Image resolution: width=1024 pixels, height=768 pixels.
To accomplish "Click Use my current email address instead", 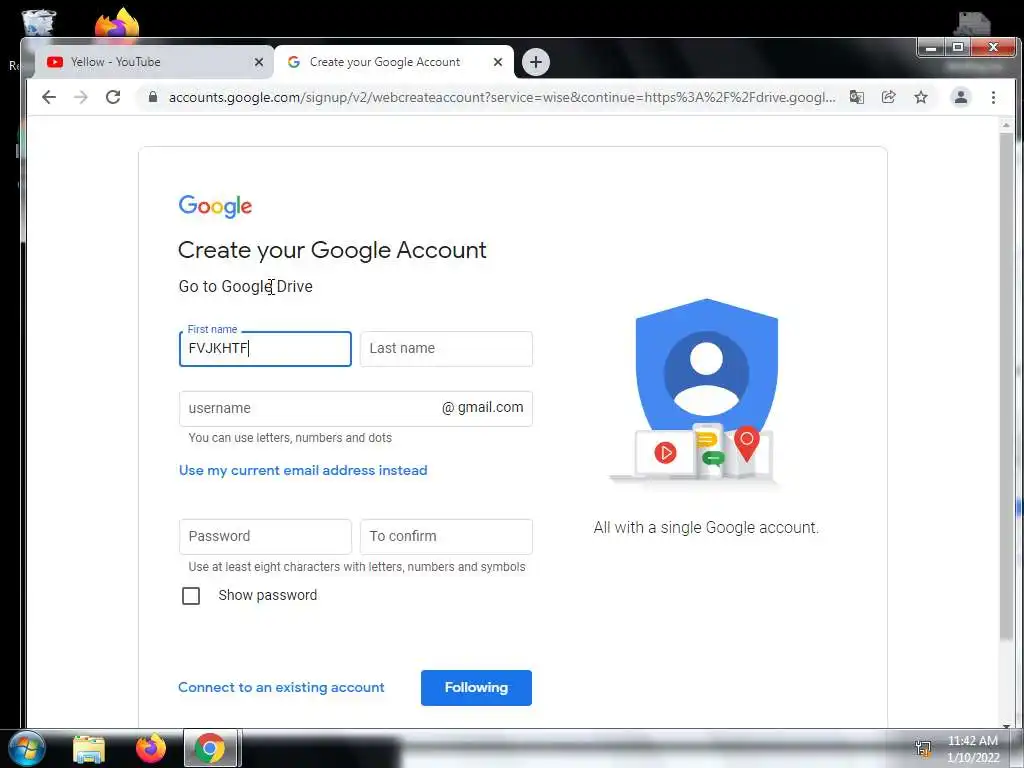I will click(303, 470).
